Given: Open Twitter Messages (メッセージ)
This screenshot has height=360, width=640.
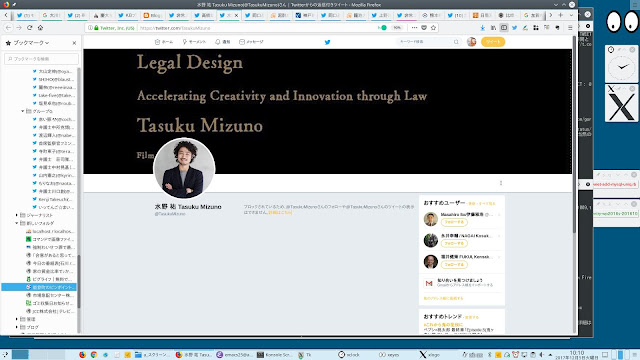Looking at the screenshot, I should 251,42.
